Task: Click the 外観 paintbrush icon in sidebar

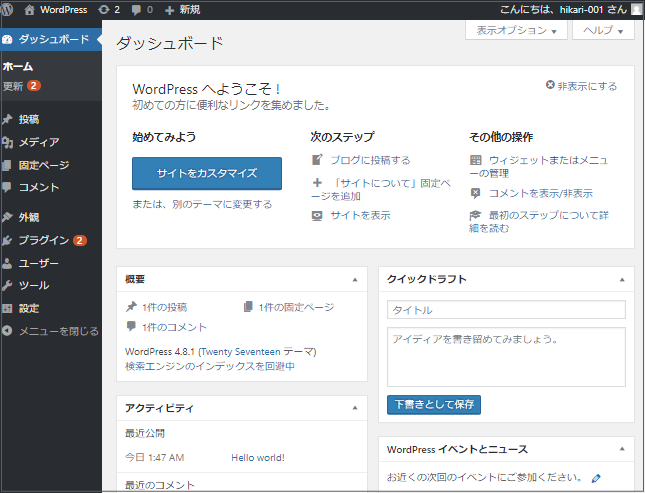Action: [x=7, y=217]
